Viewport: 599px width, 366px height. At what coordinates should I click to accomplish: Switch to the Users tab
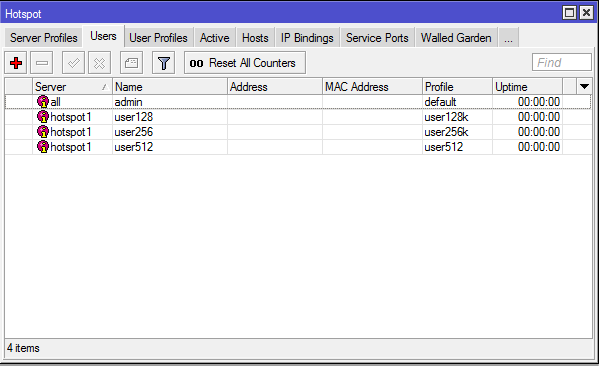point(103,36)
